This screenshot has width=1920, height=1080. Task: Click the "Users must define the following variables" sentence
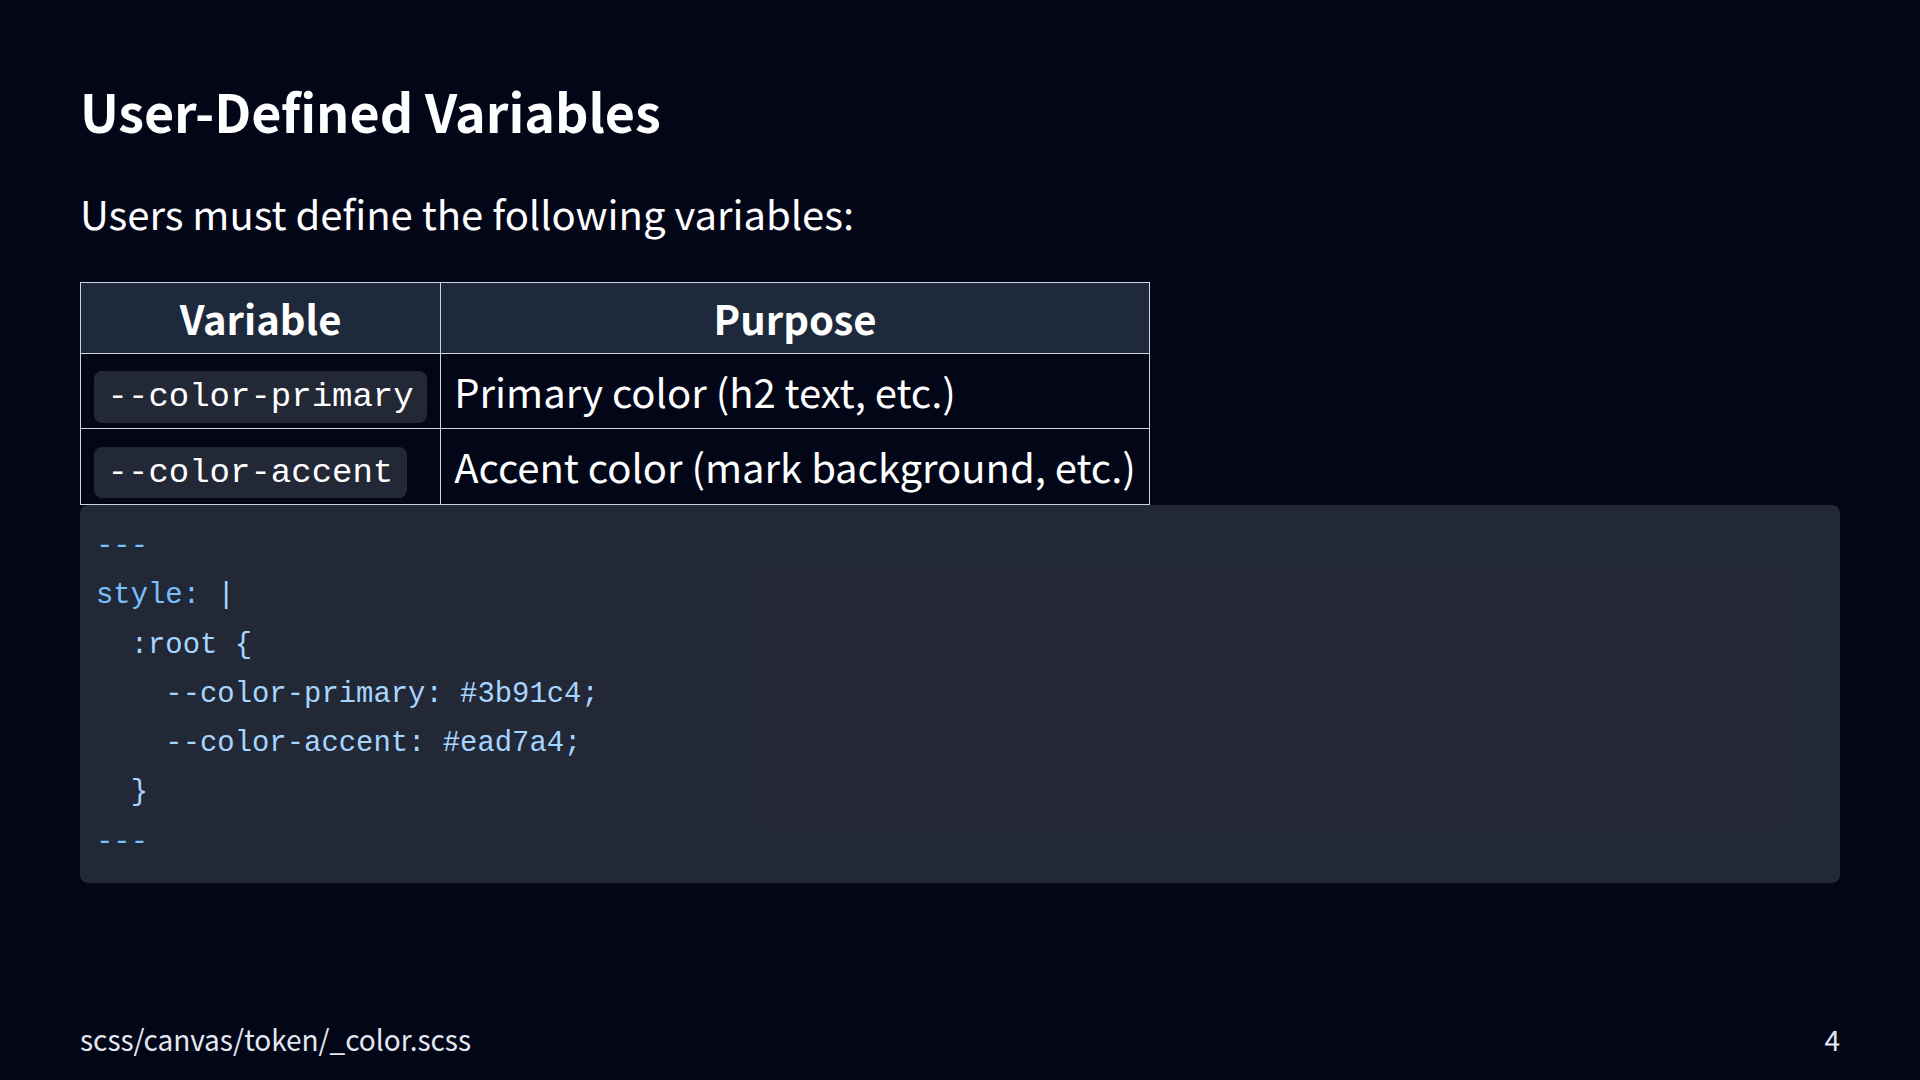pos(467,216)
